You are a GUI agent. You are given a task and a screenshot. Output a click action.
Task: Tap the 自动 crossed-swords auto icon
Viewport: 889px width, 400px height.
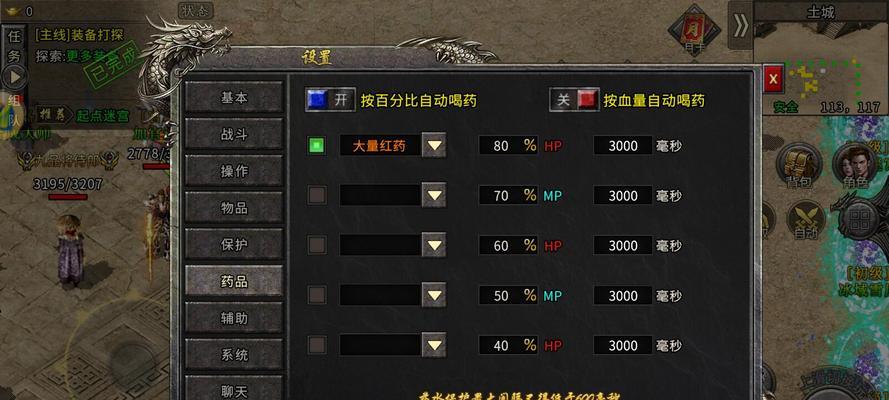(805, 219)
